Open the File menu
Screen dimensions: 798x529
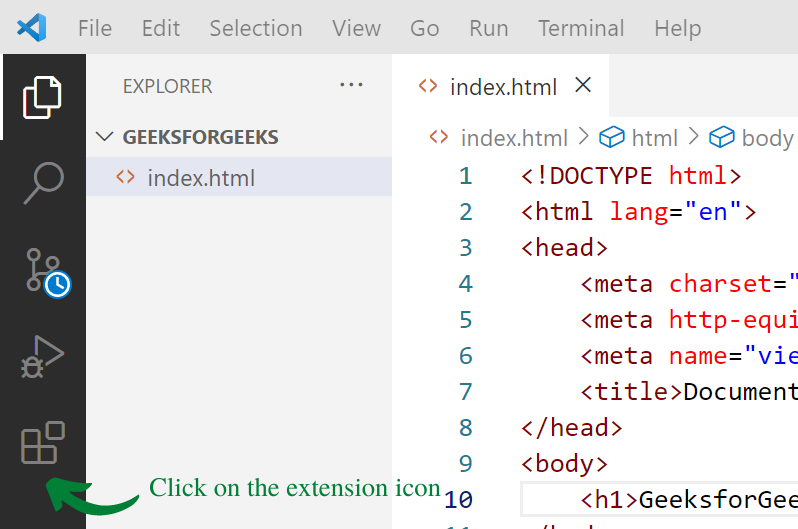[x=95, y=28]
